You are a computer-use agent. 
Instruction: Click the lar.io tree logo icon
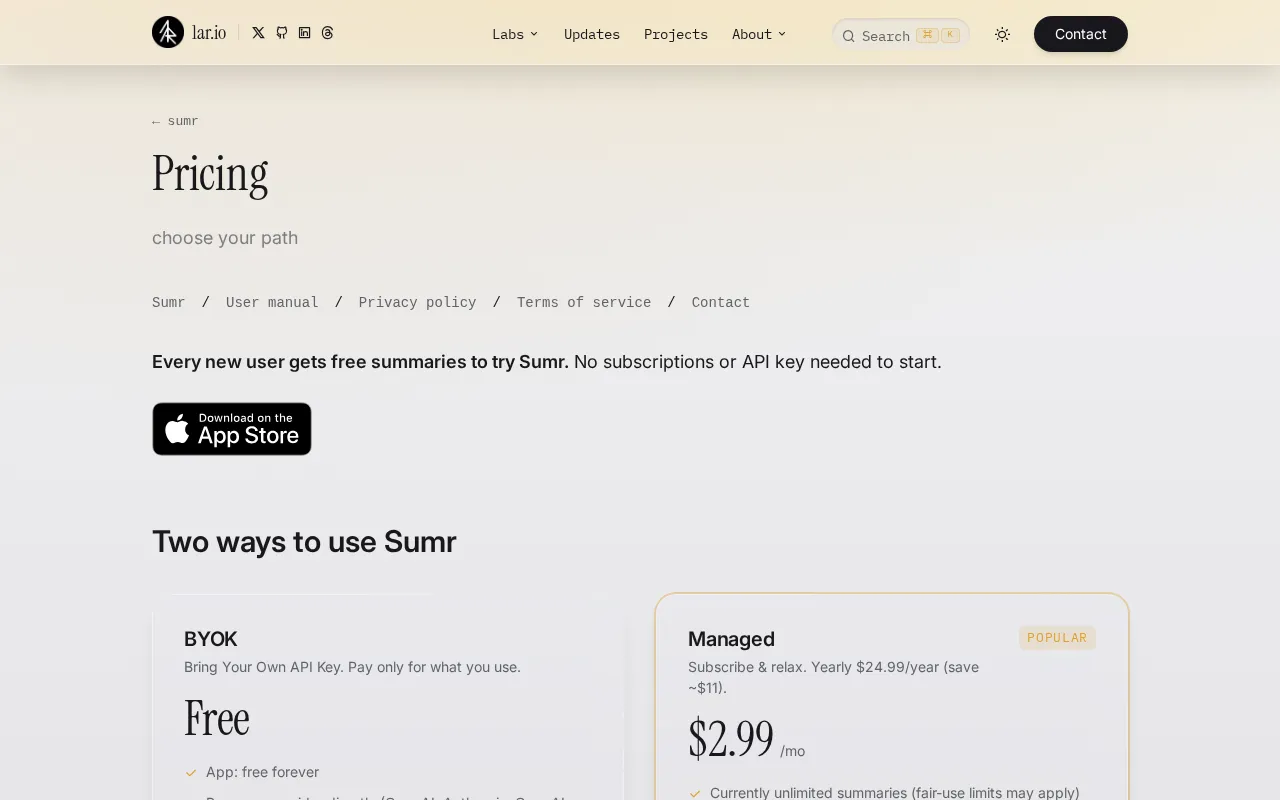pyautogui.click(x=168, y=32)
